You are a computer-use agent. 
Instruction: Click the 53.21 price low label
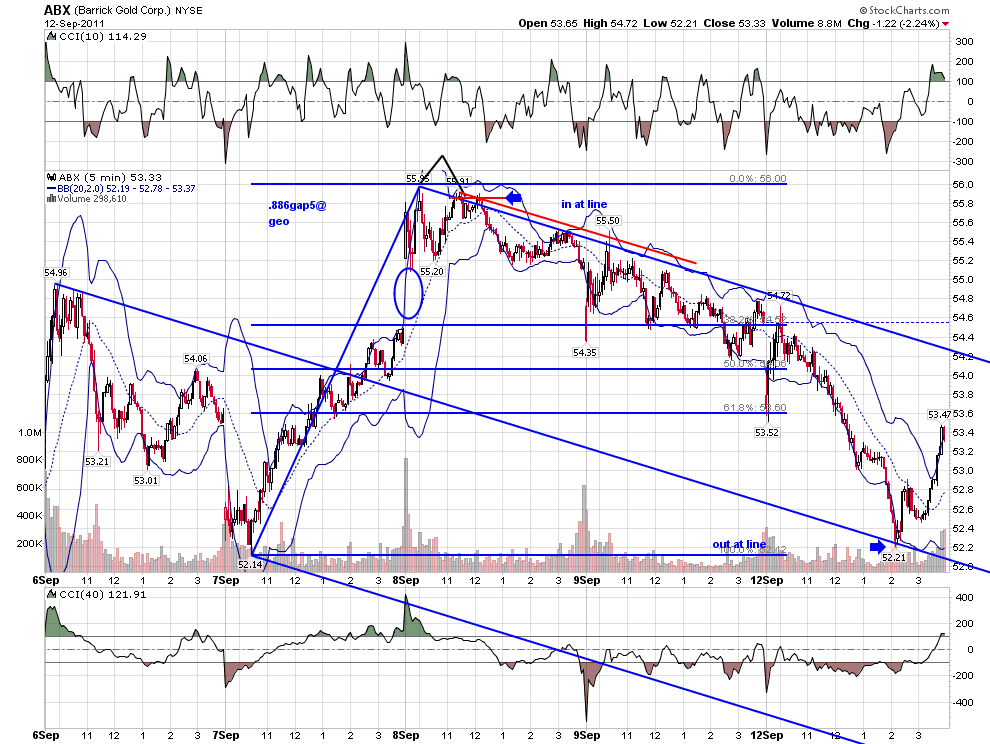click(97, 461)
